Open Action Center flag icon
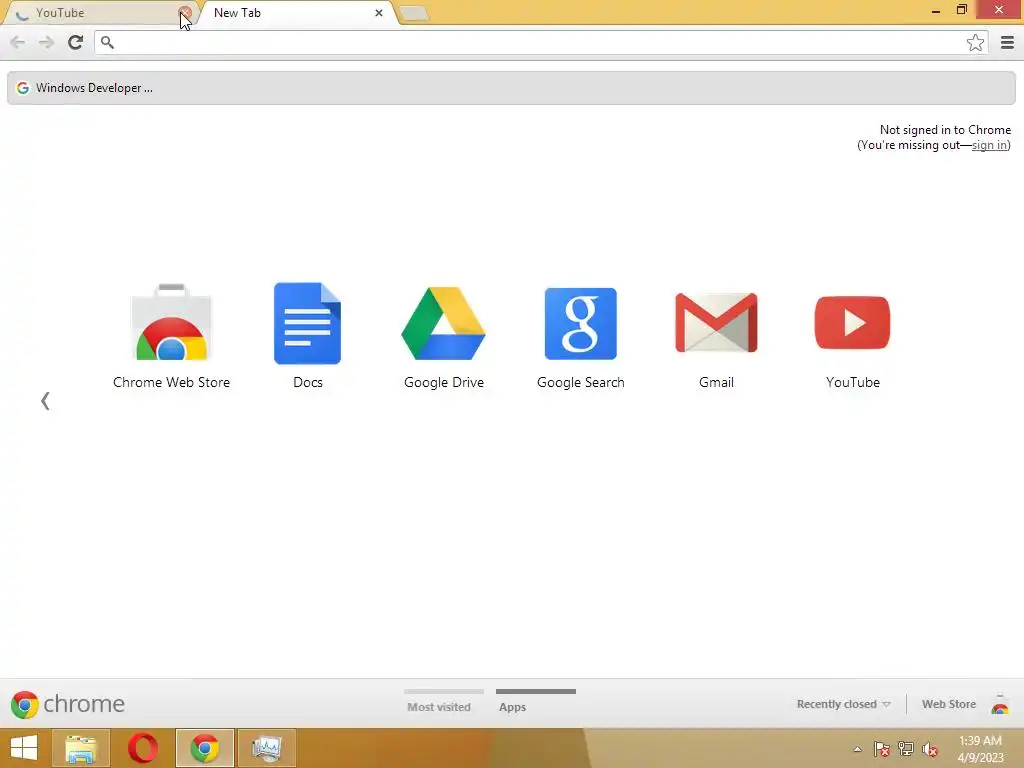Image resolution: width=1024 pixels, height=768 pixels. [881, 749]
